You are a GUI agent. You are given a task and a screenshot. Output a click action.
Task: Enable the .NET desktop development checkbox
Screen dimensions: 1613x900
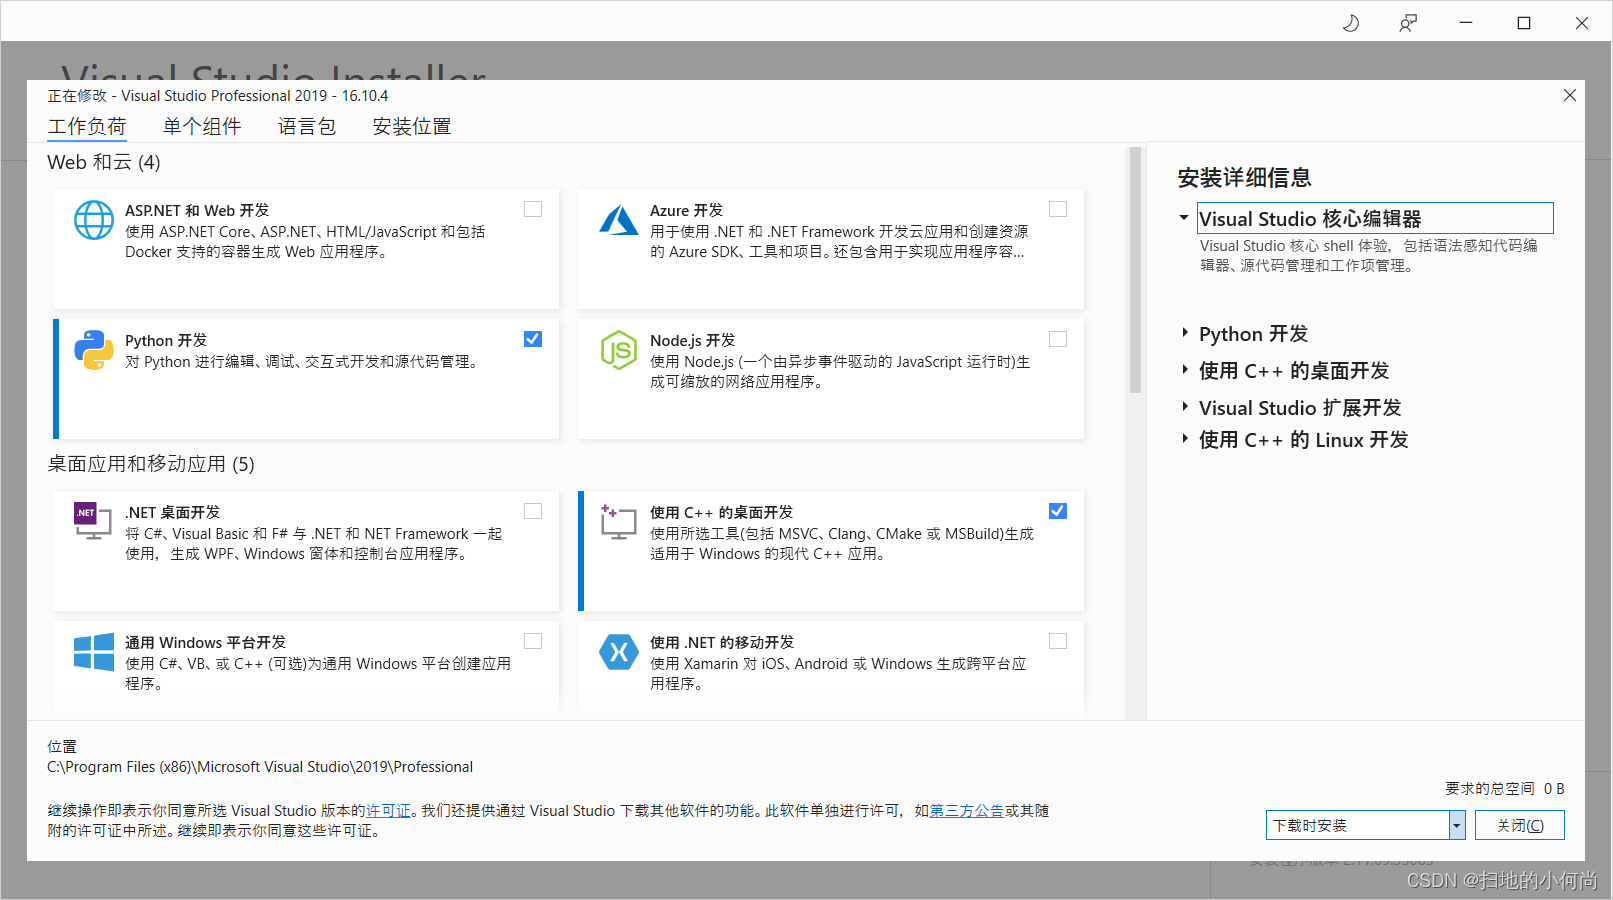click(x=533, y=511)
